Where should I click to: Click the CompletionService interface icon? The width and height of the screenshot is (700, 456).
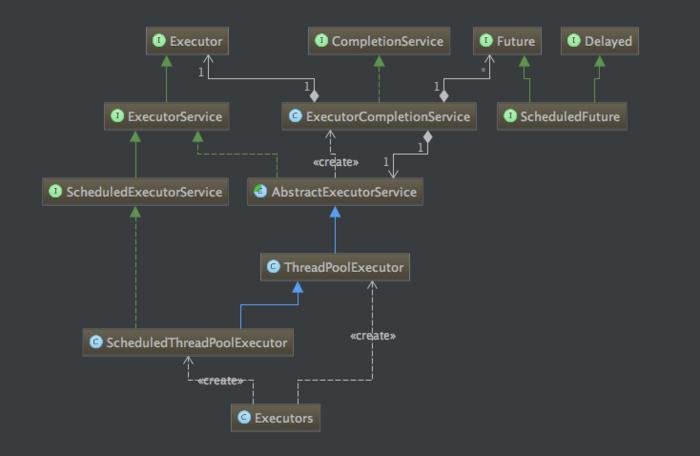[x=321, y=41]
